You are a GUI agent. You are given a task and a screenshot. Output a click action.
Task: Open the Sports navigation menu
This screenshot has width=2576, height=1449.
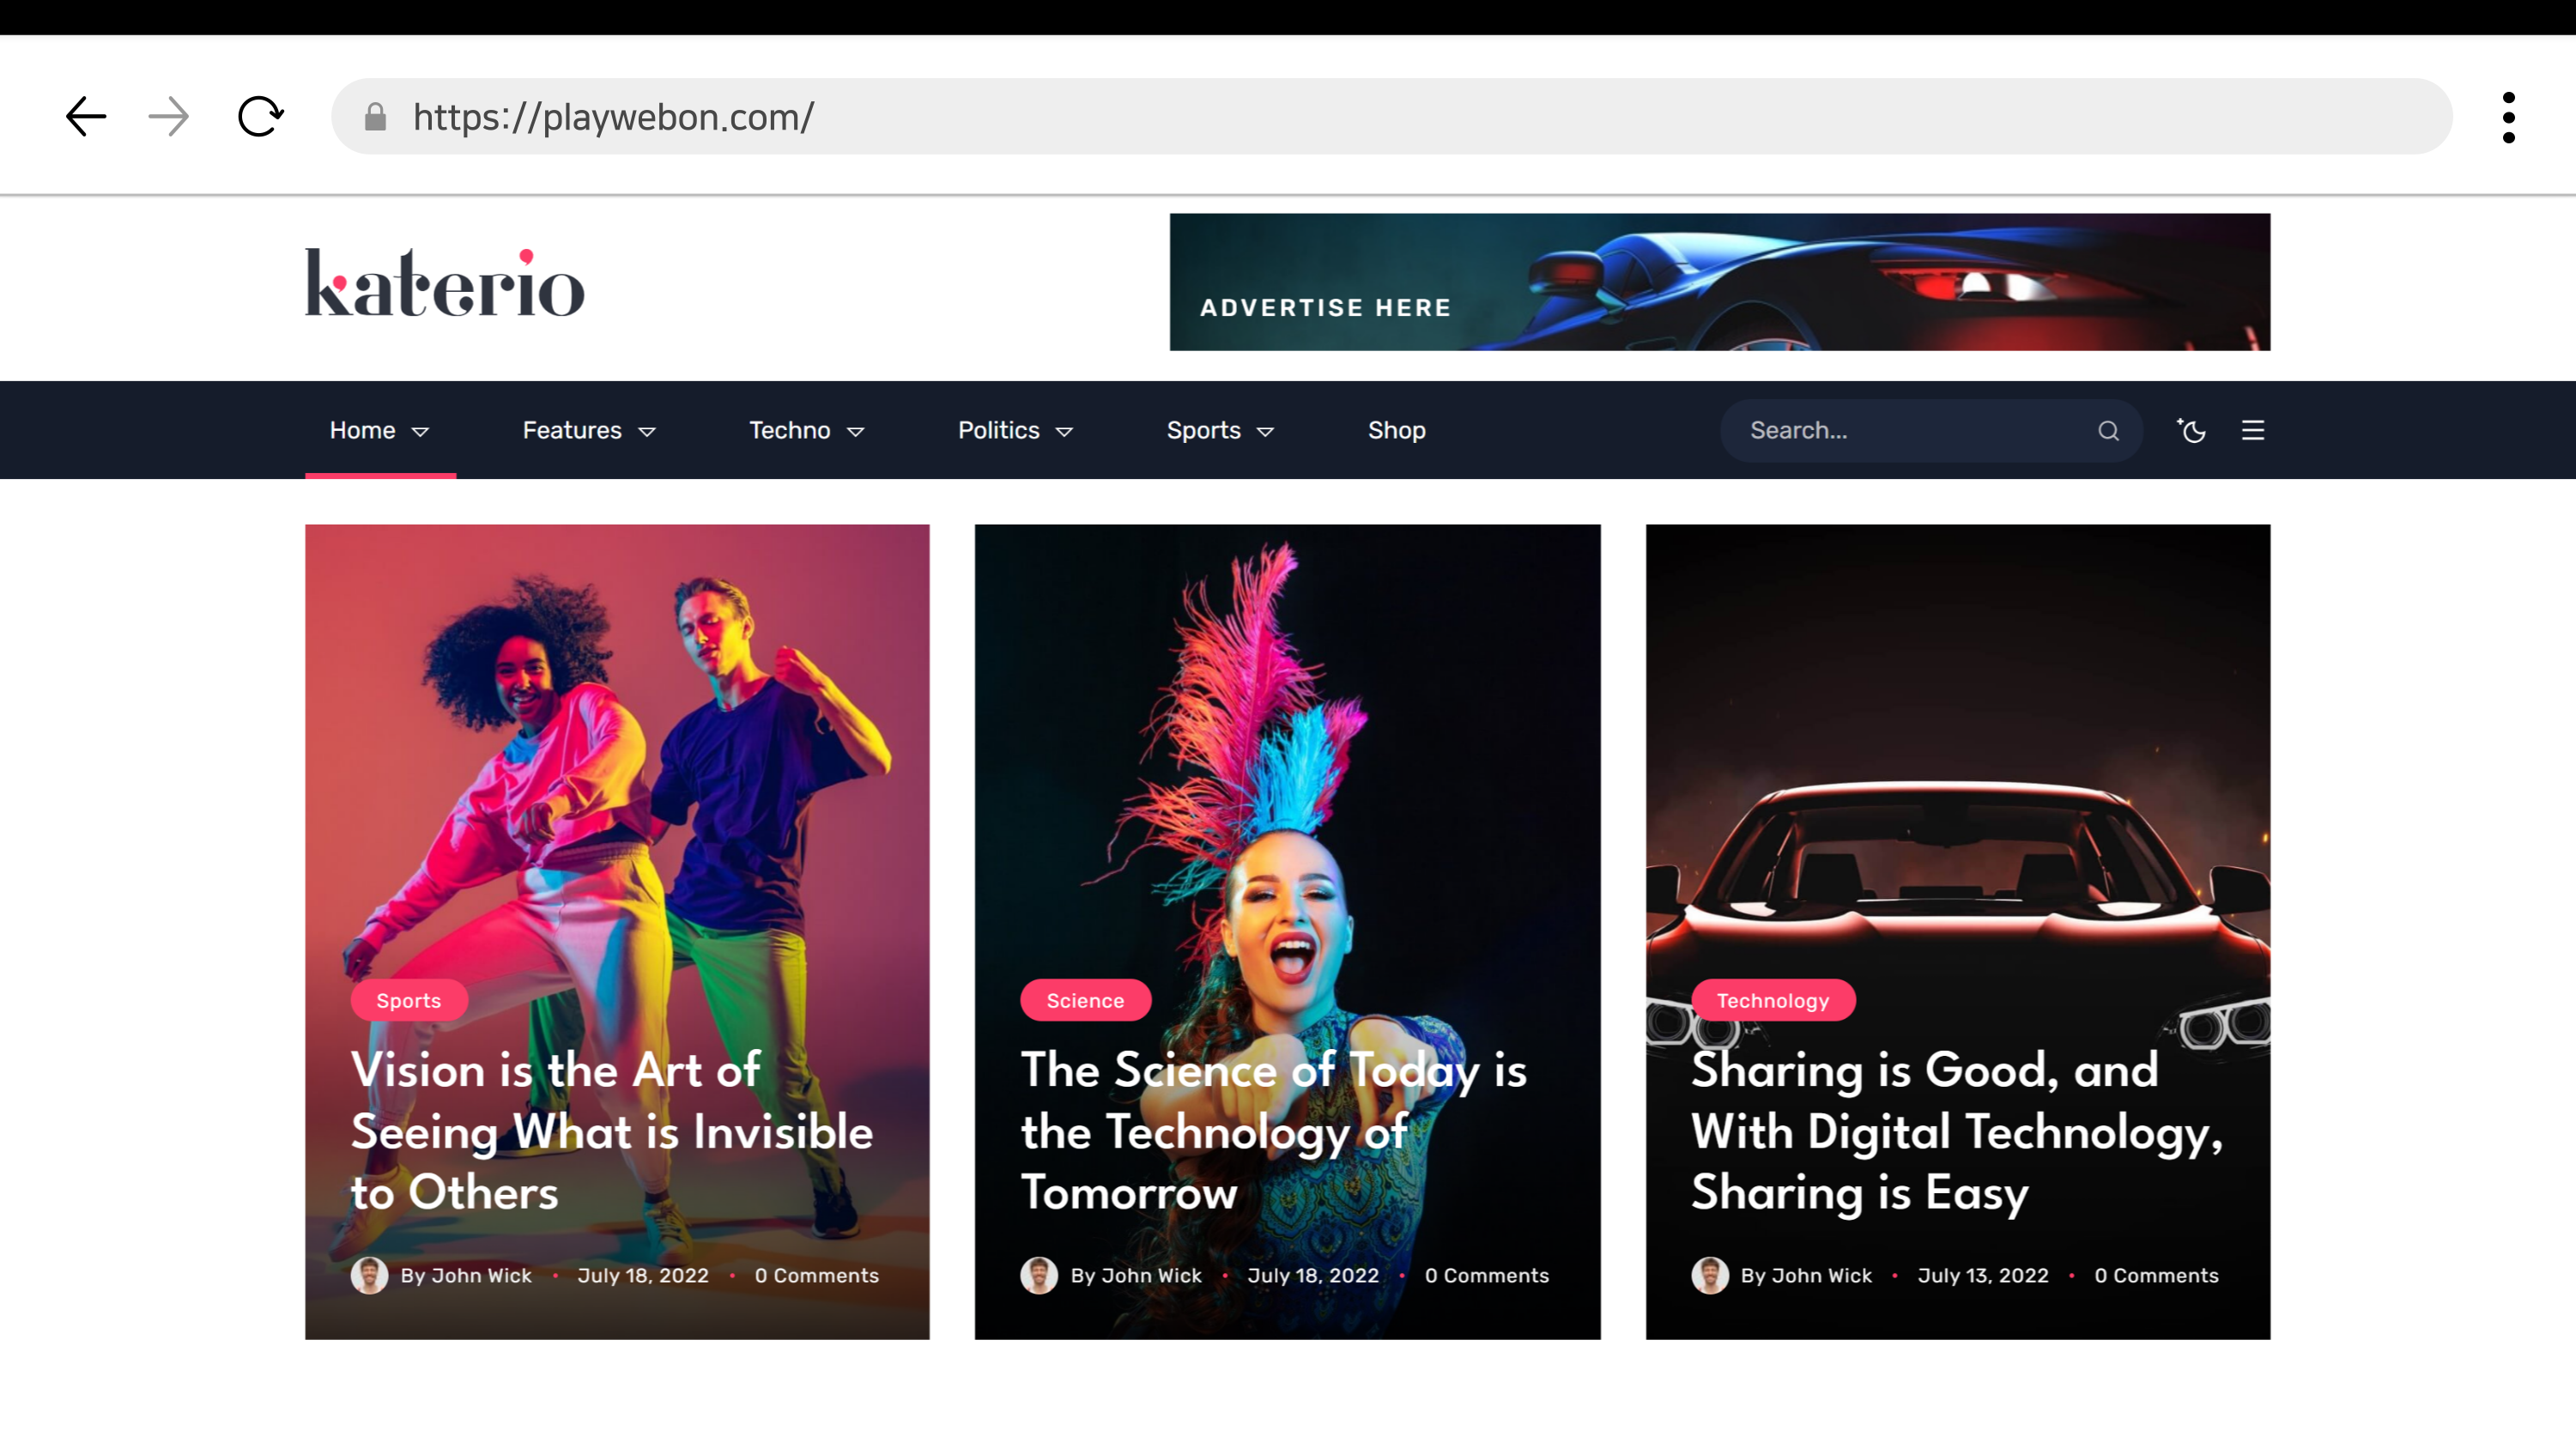(x=1219, y=431)
